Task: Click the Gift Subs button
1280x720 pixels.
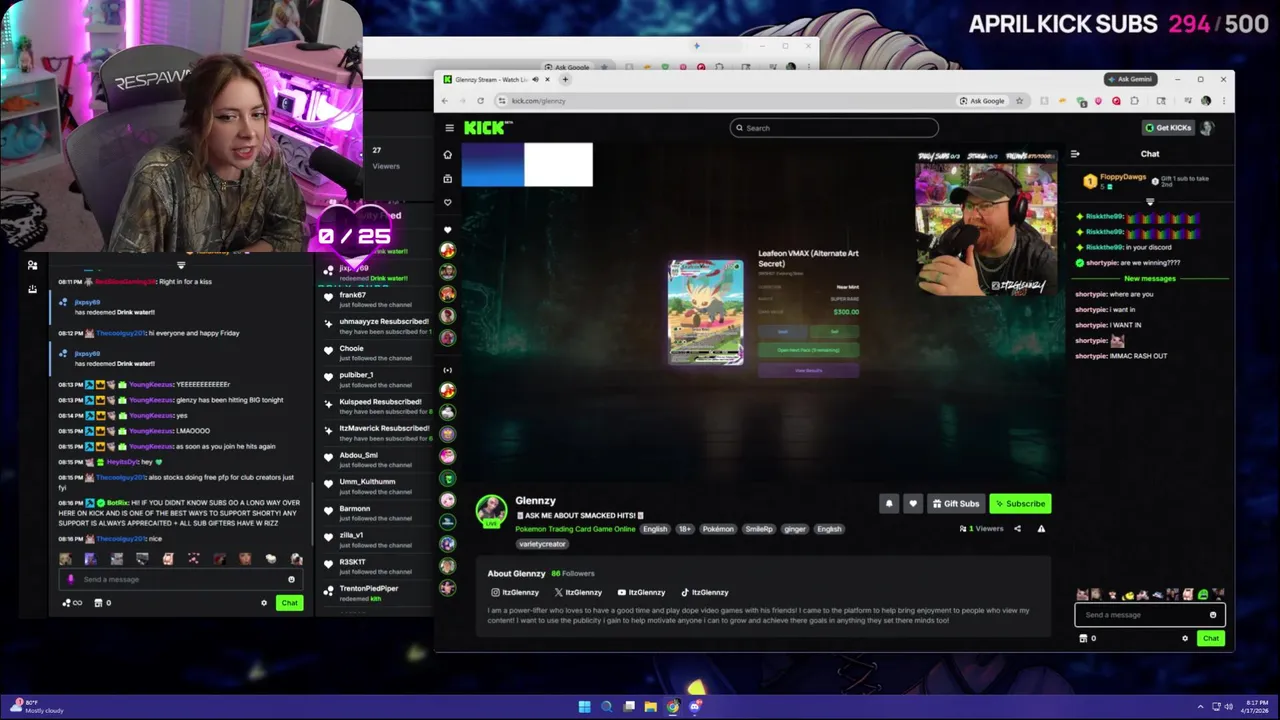Action: click(955, 504)
